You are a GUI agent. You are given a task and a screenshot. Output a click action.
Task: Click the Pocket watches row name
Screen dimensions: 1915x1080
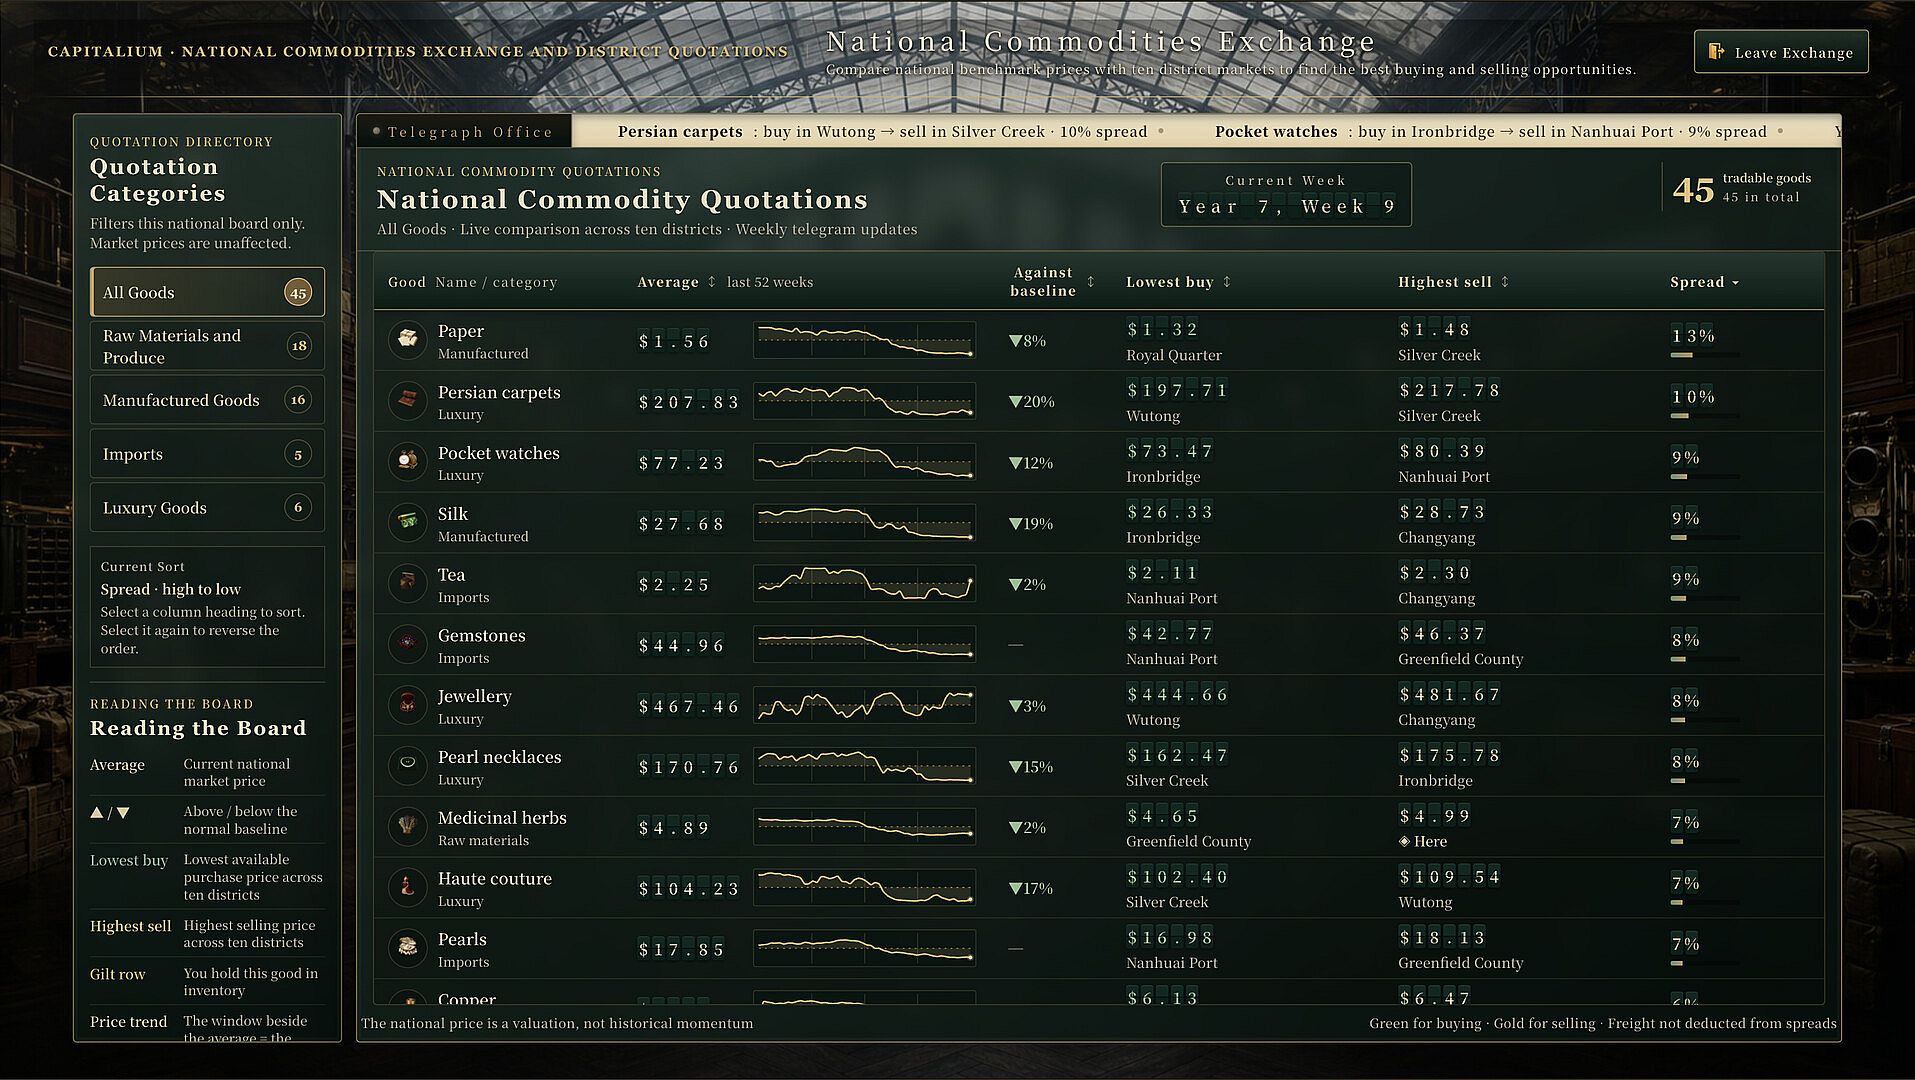(x=498, y=453)
